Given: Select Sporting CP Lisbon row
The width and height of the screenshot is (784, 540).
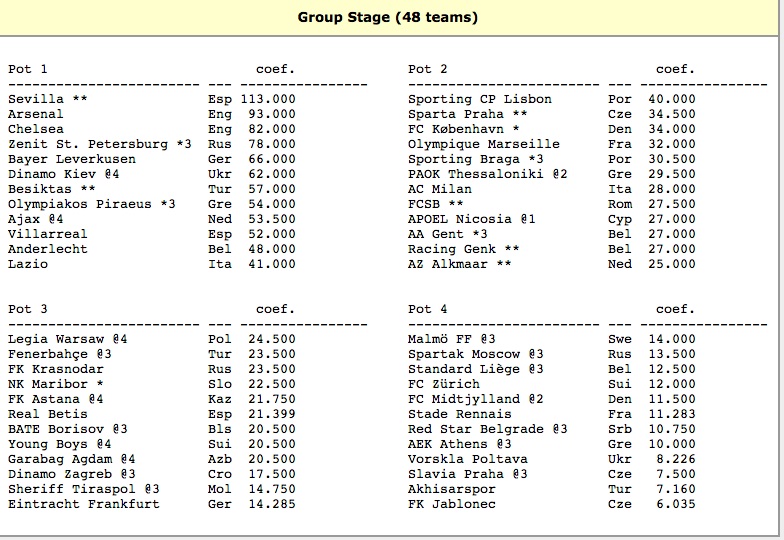Looking at the screenshot, I should pyautogui.click(x=480, y=99).
